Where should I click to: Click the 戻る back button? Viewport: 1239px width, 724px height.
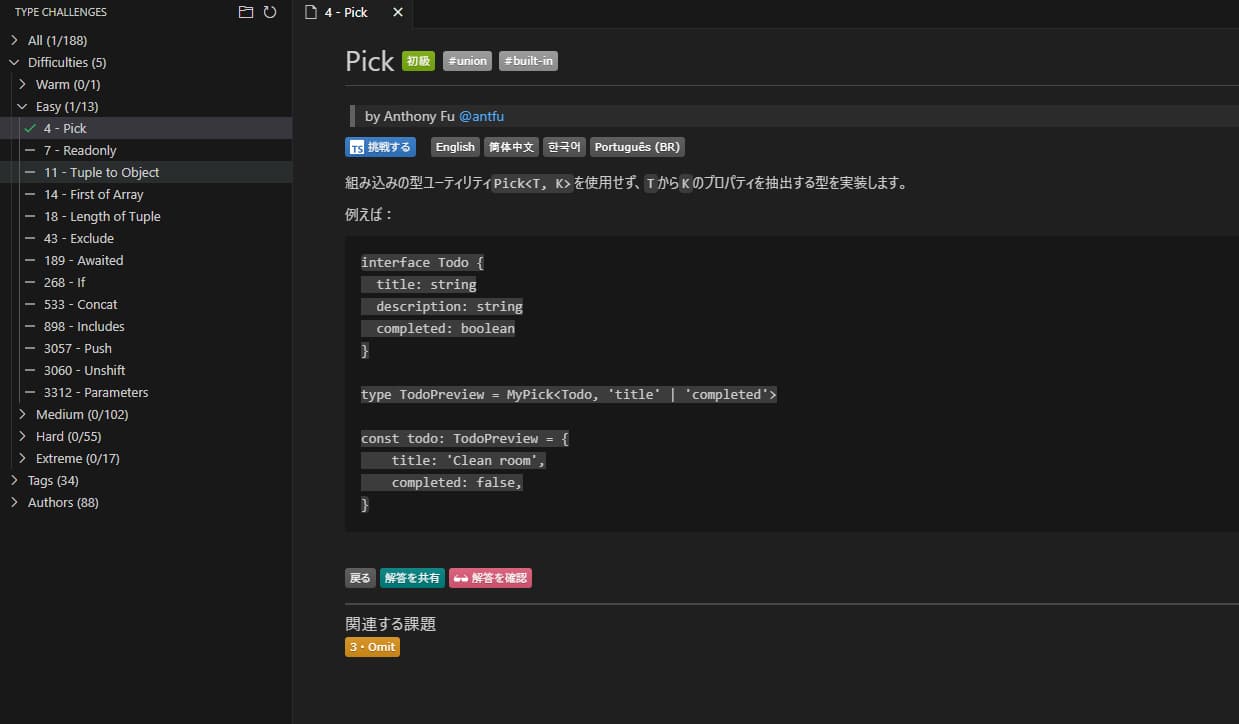360,578
